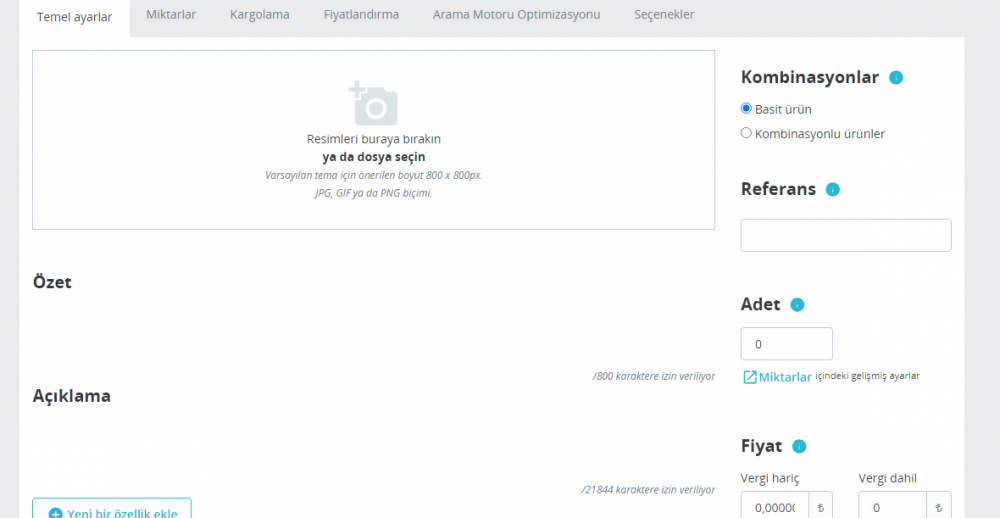Click the Adet info icon
Image resolution: width=1000 pixels, height=518 pixels.
click(x=797, y=305)
